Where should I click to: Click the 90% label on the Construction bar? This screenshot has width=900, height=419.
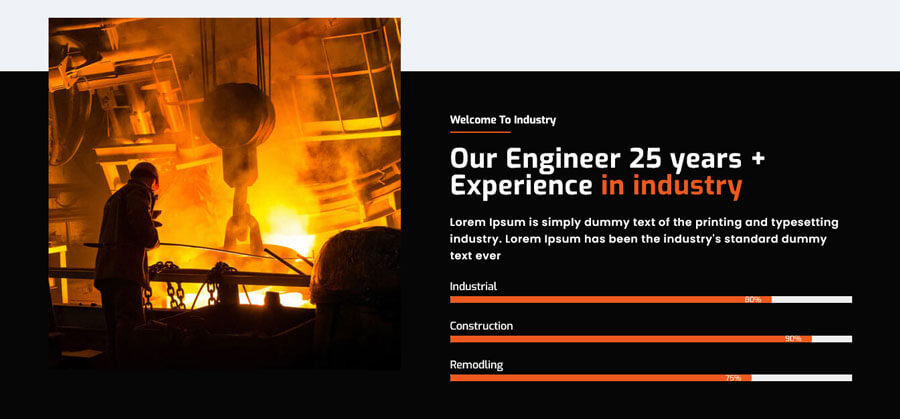point(793,339)
